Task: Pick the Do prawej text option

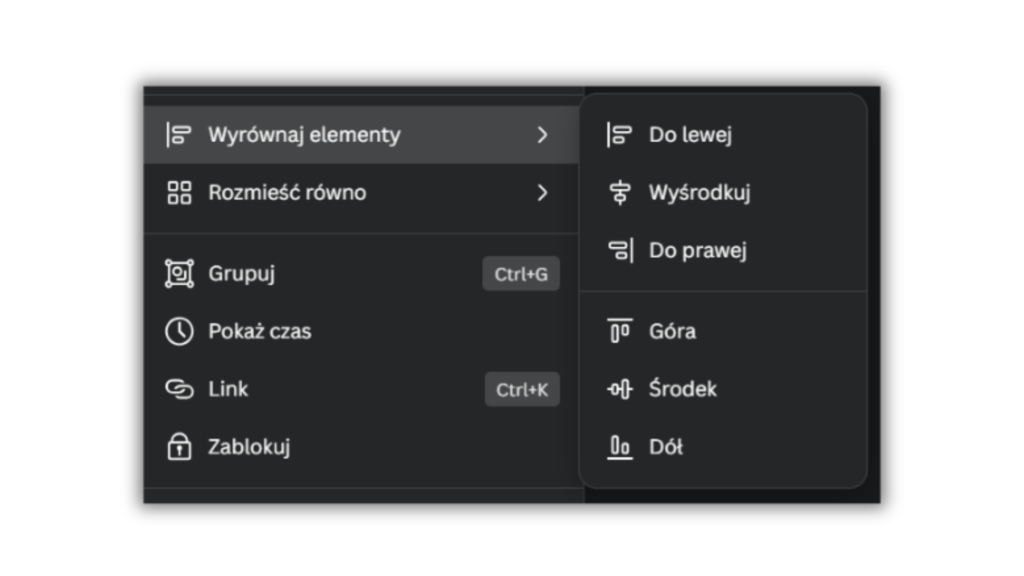Action: [x=698, y=251]
